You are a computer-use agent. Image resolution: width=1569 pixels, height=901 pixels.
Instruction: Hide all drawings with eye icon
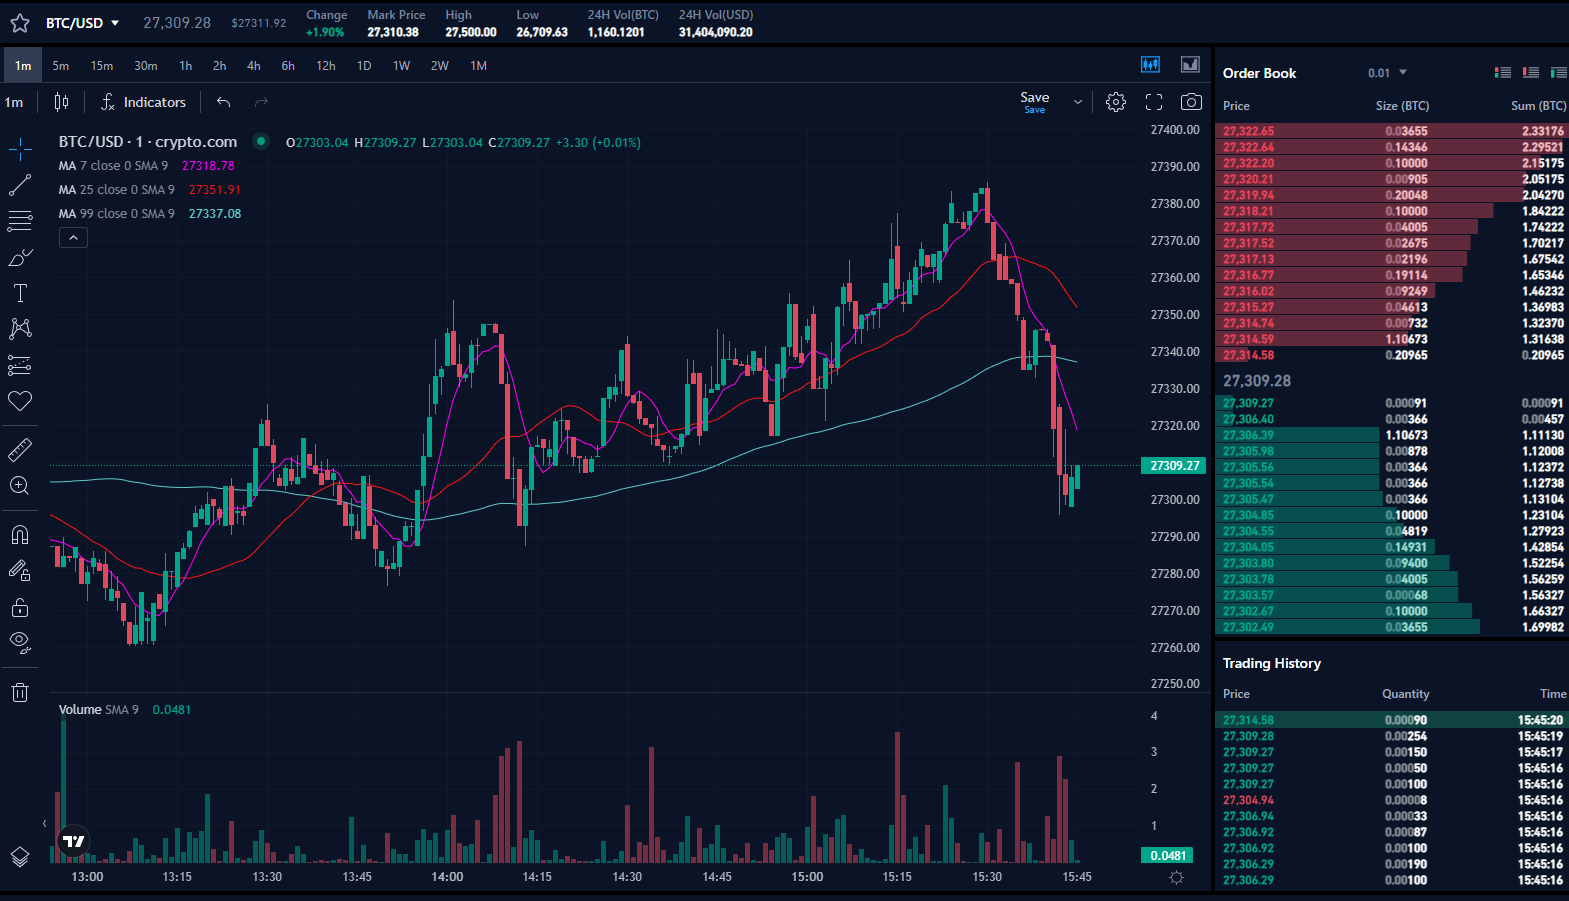[x=20, y=643]
